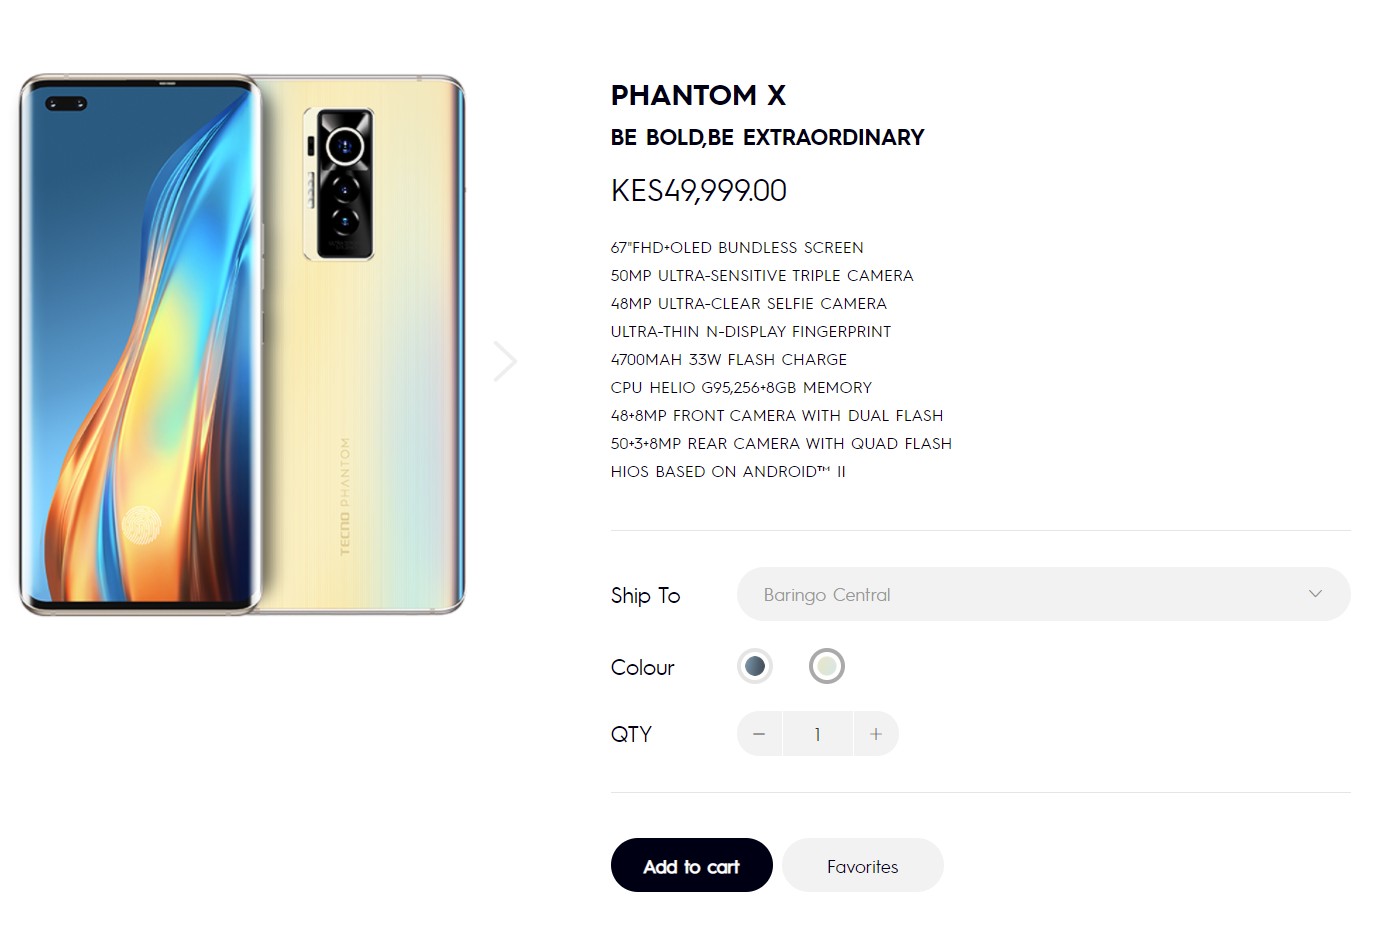Click the 4700MAH 33W Flash Charge spec line
Screen dimensions: 1376x925
tap(728, 359)
